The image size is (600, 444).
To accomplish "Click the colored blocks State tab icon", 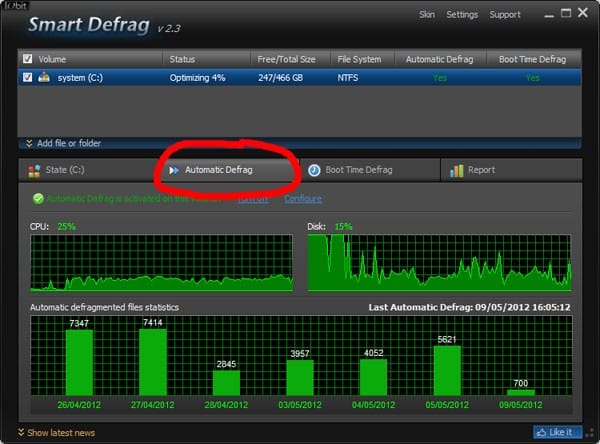I will pyautogui.click(x=34, y=171).
